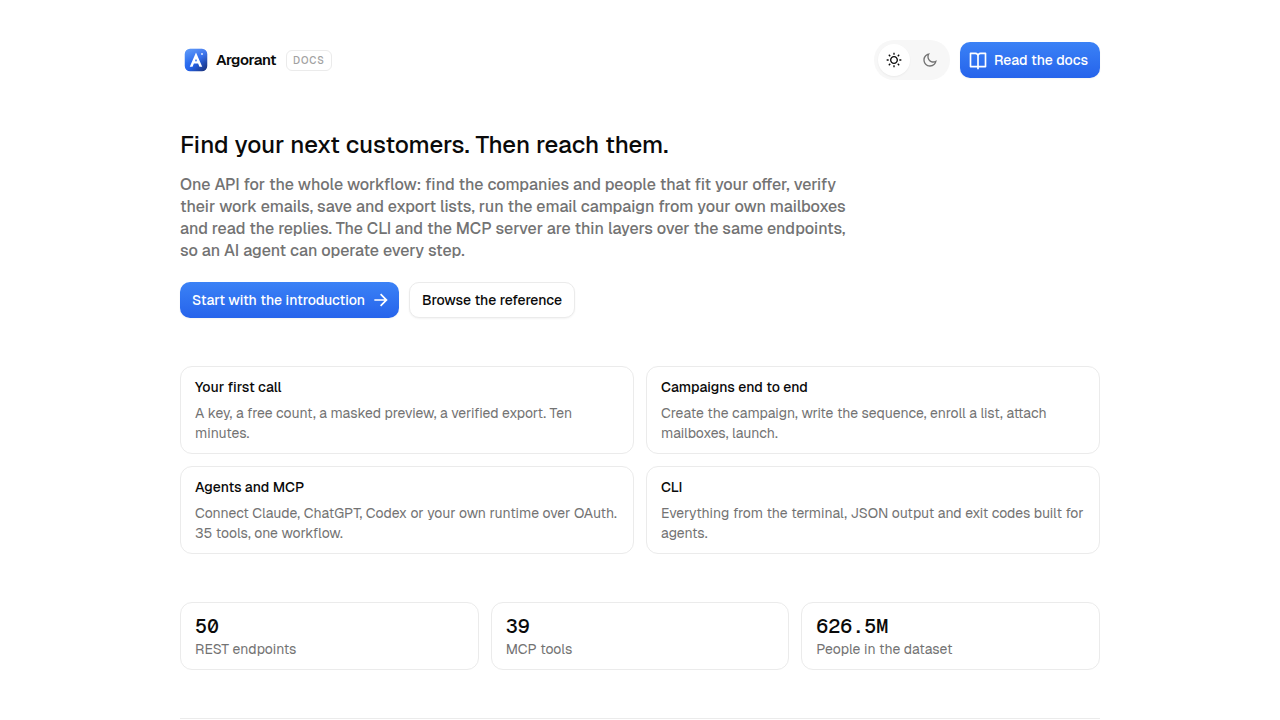Open Read the docs button
This screenshot has height=720, width=1280.
(1030, 60)
